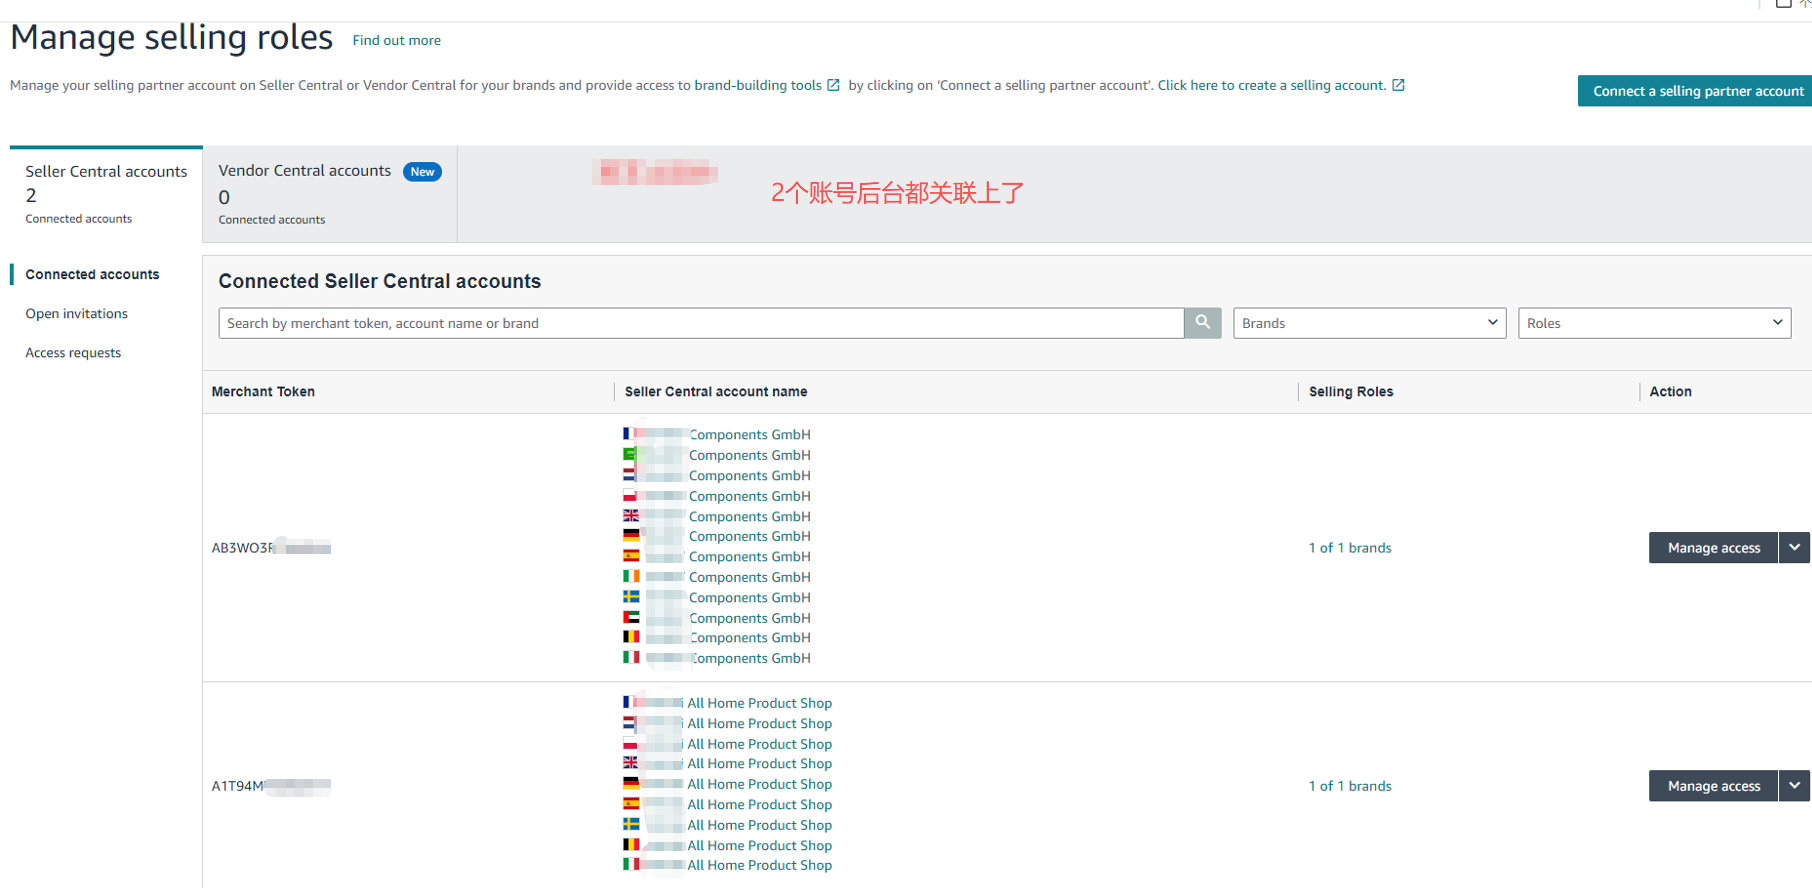Expand arrow next to first Manage access
Viewport: 1812px width, 888px height.
(x=1794, y=548)
